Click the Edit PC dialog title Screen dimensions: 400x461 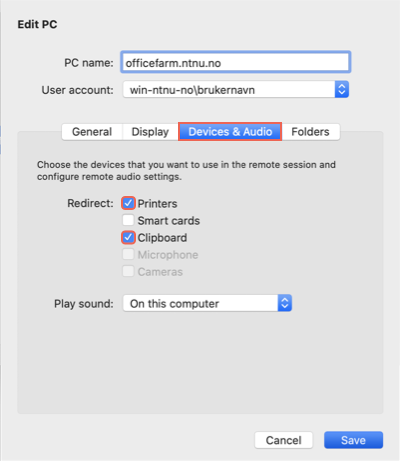(37, 24)
